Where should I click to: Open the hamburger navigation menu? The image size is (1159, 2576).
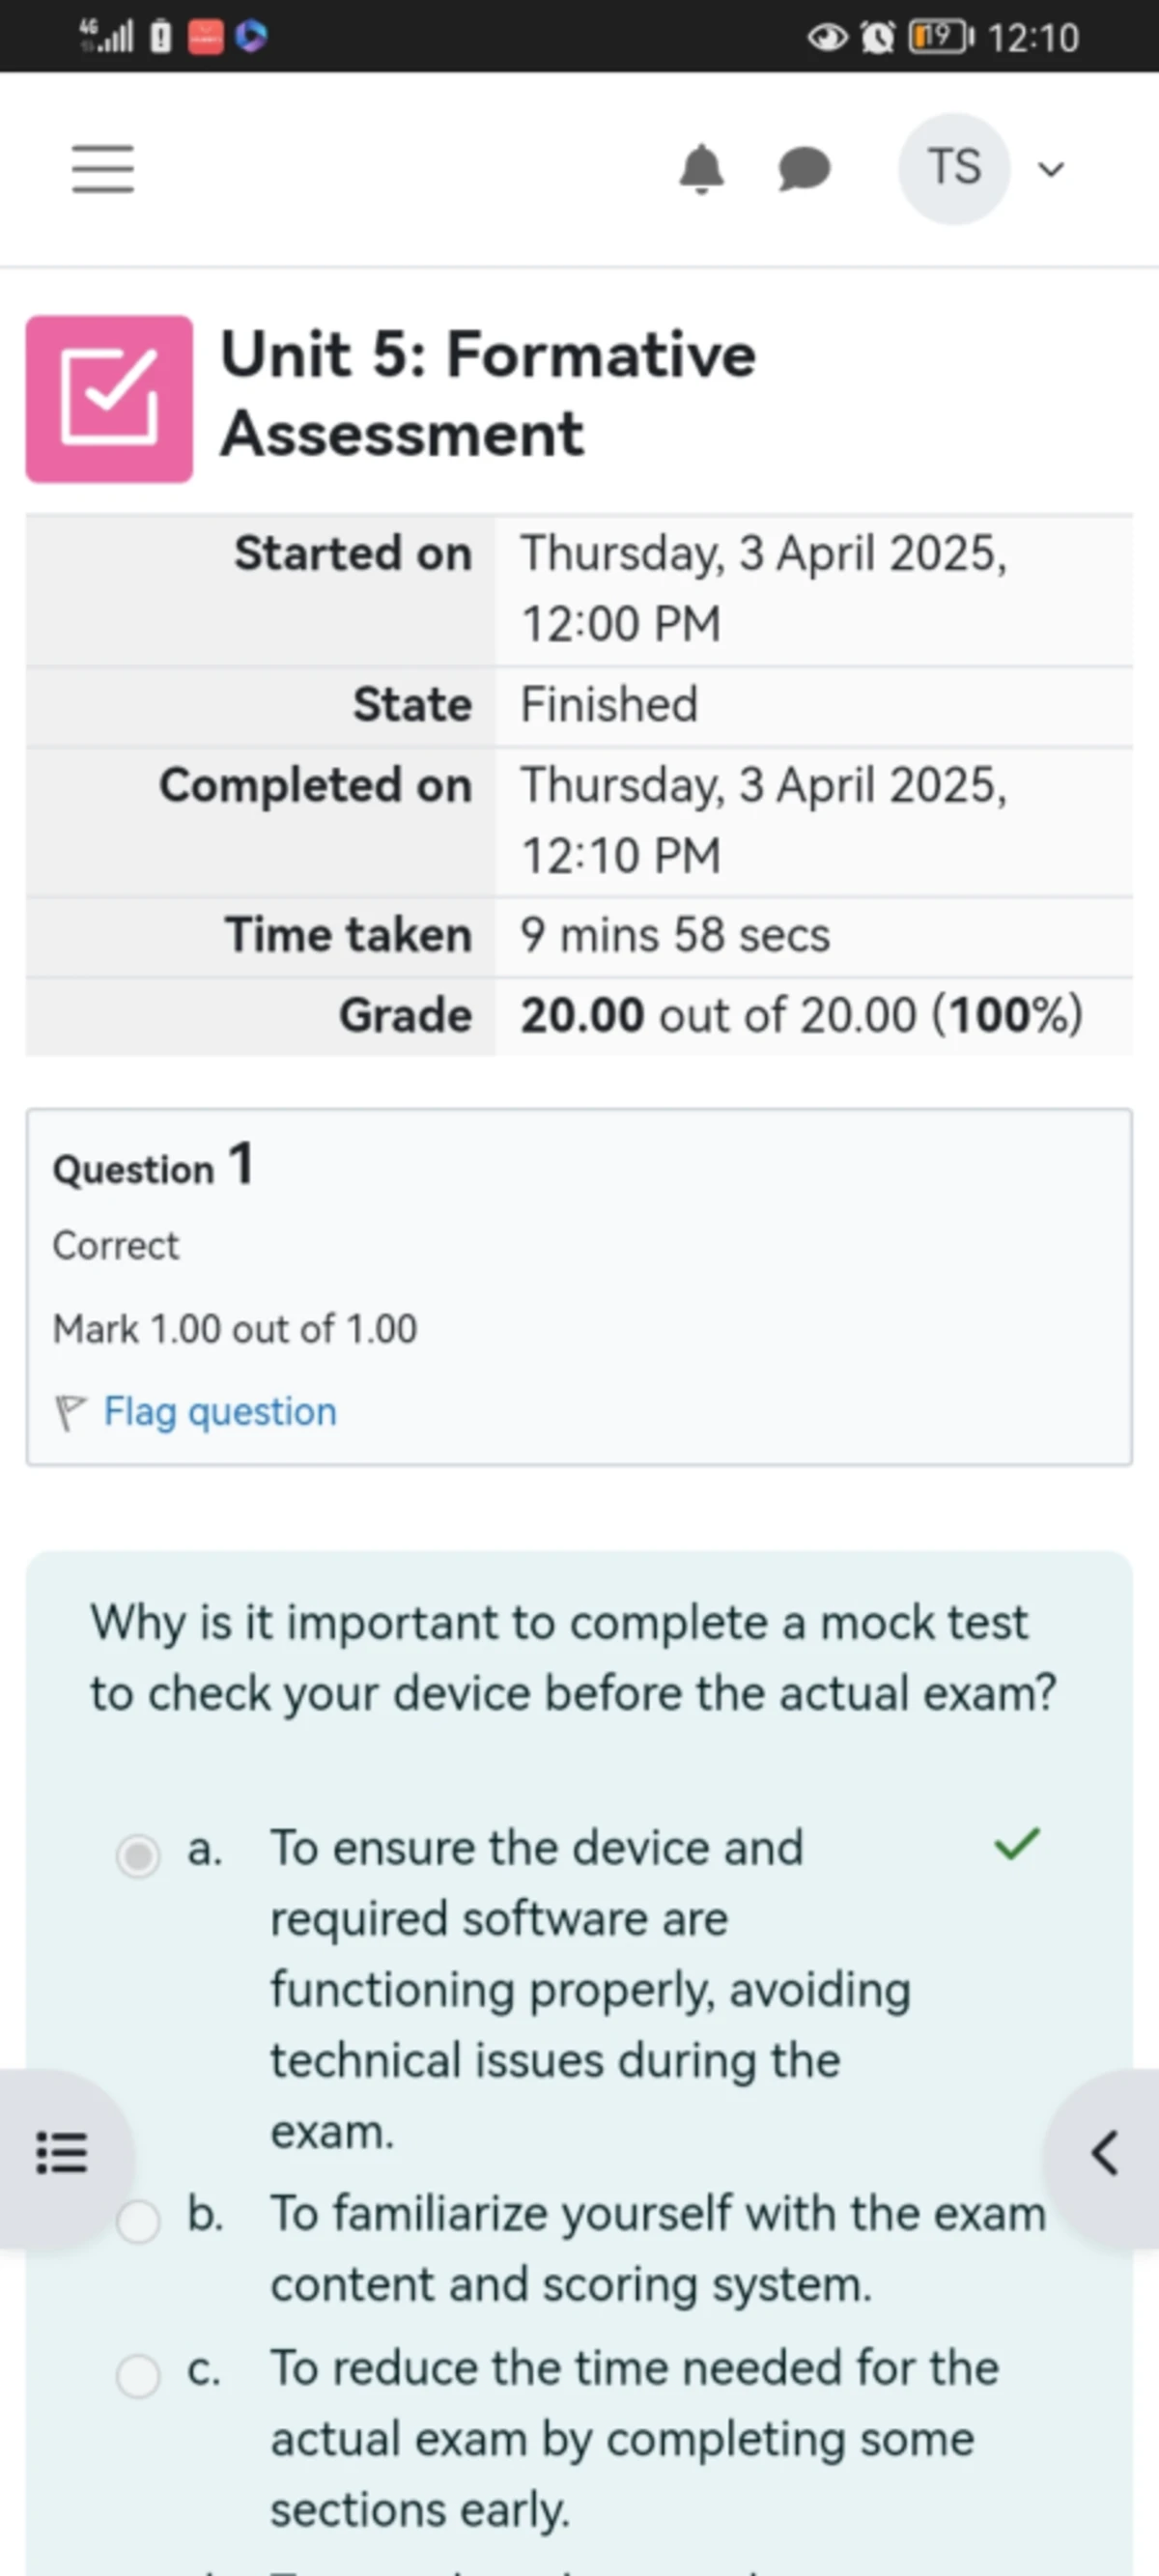pos(102,168)
